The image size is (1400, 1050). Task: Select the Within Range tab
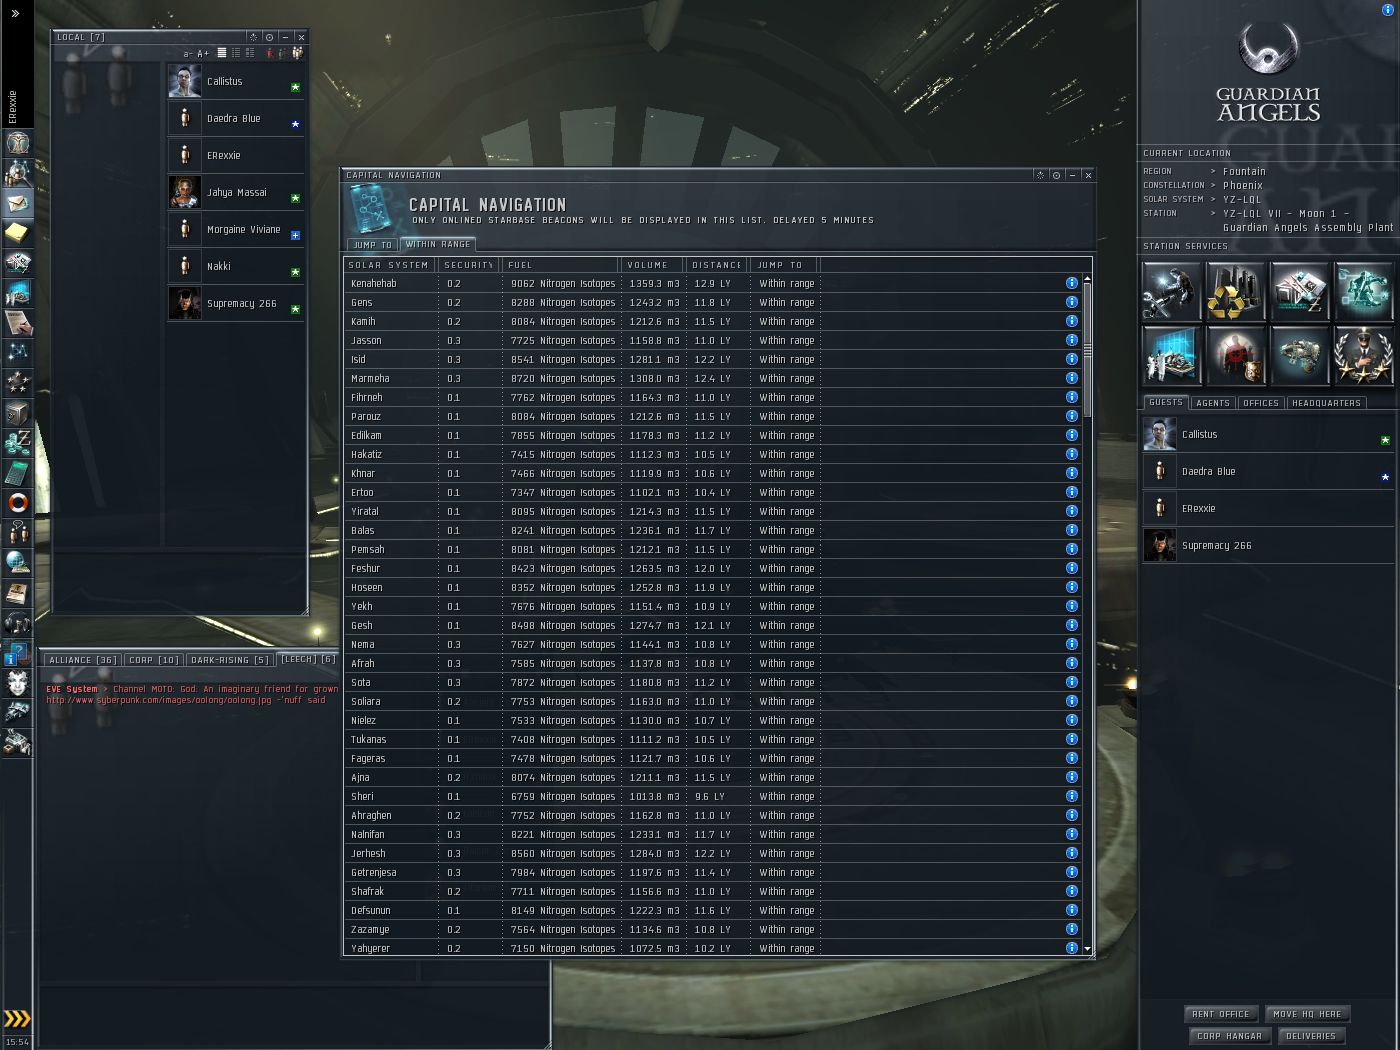point(438,244)
